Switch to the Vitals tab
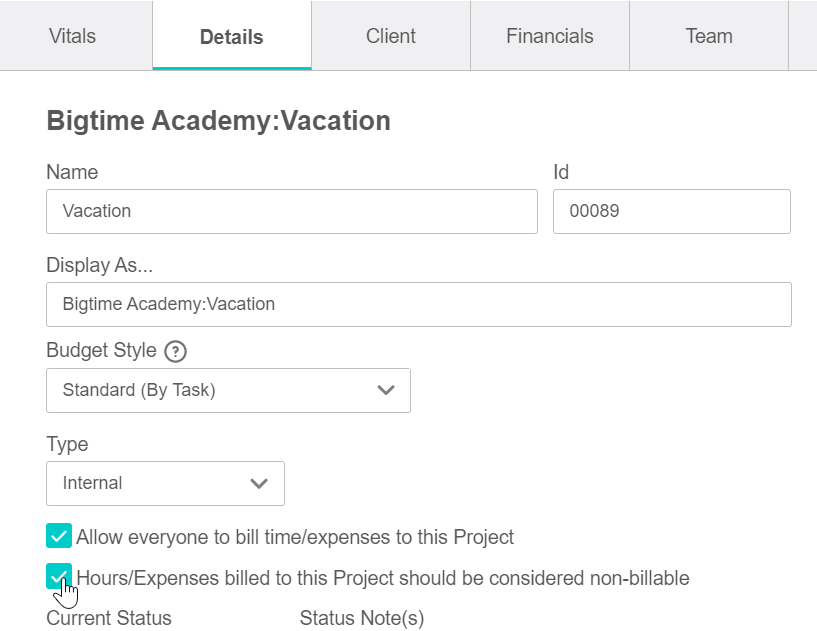This screenshot has height=631, width=817. (72, 36)
